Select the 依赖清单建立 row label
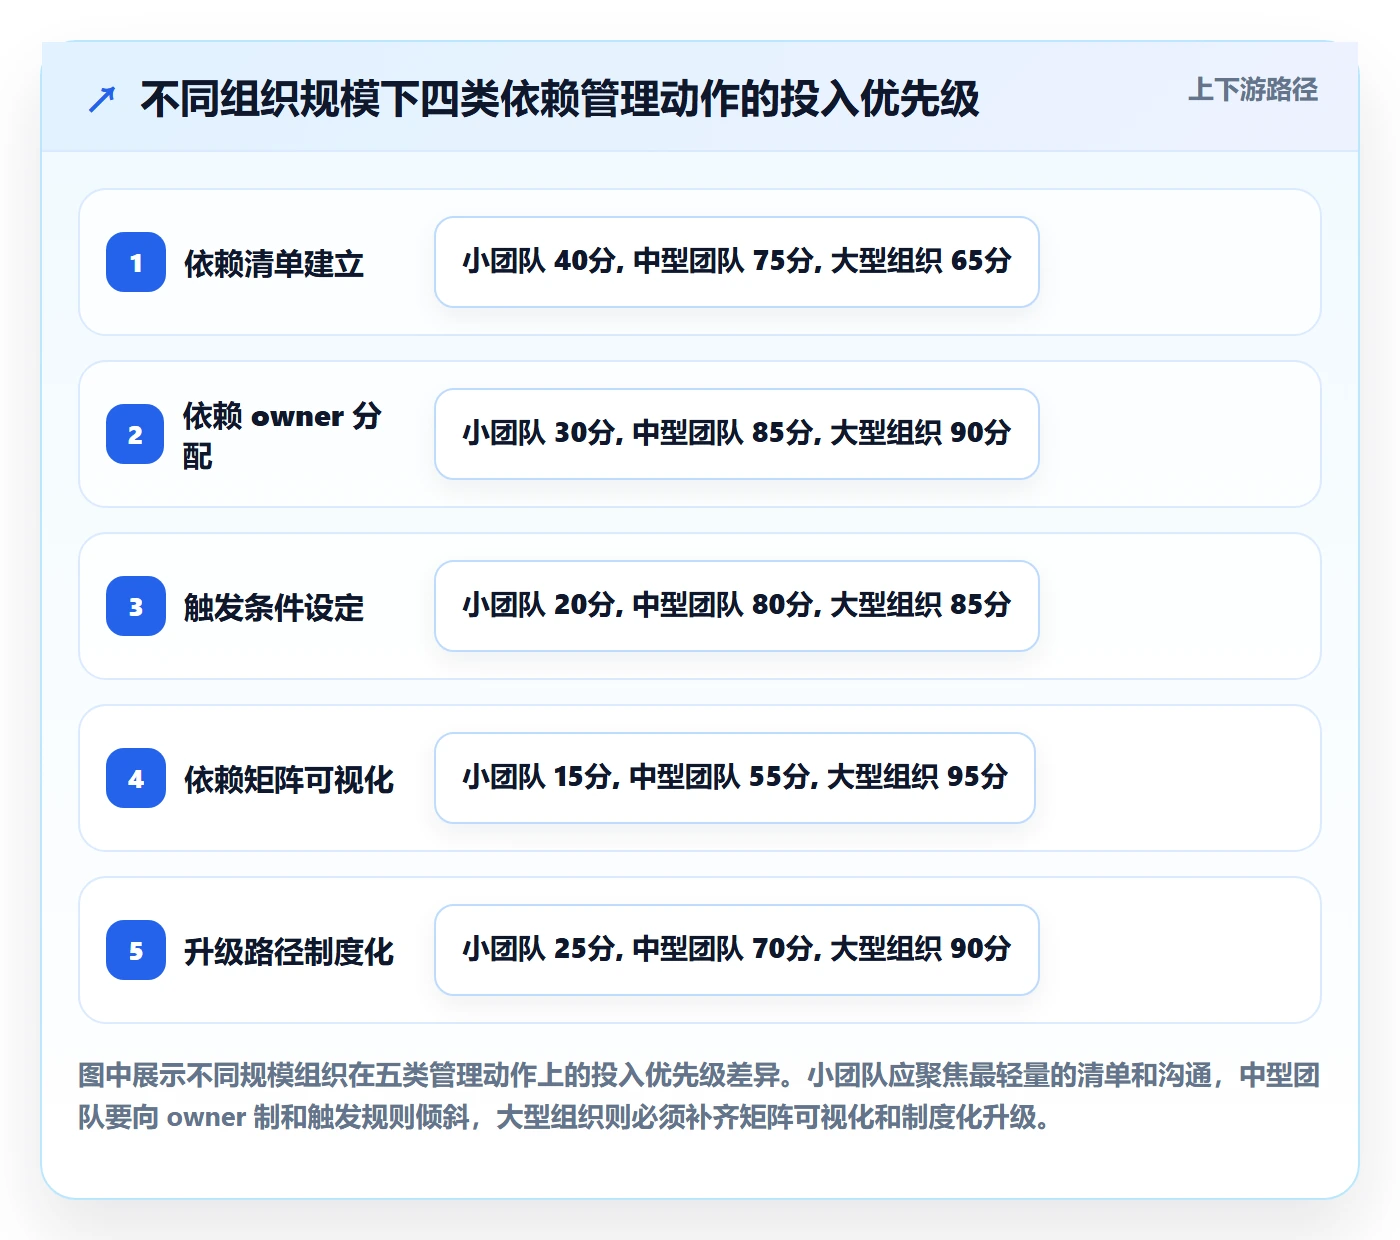Viewport: 1400px width, 1240px height. [x=274, y=263]
